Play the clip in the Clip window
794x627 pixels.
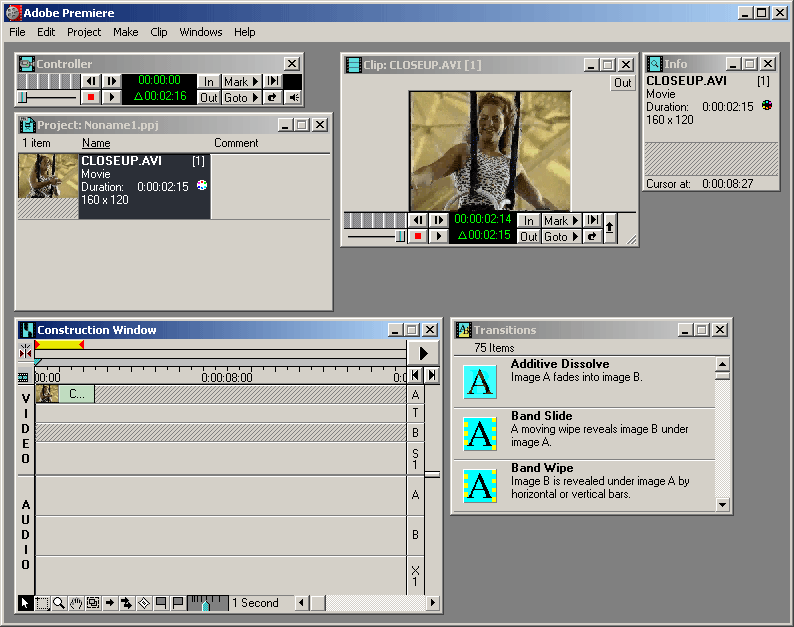pos(439,236)
